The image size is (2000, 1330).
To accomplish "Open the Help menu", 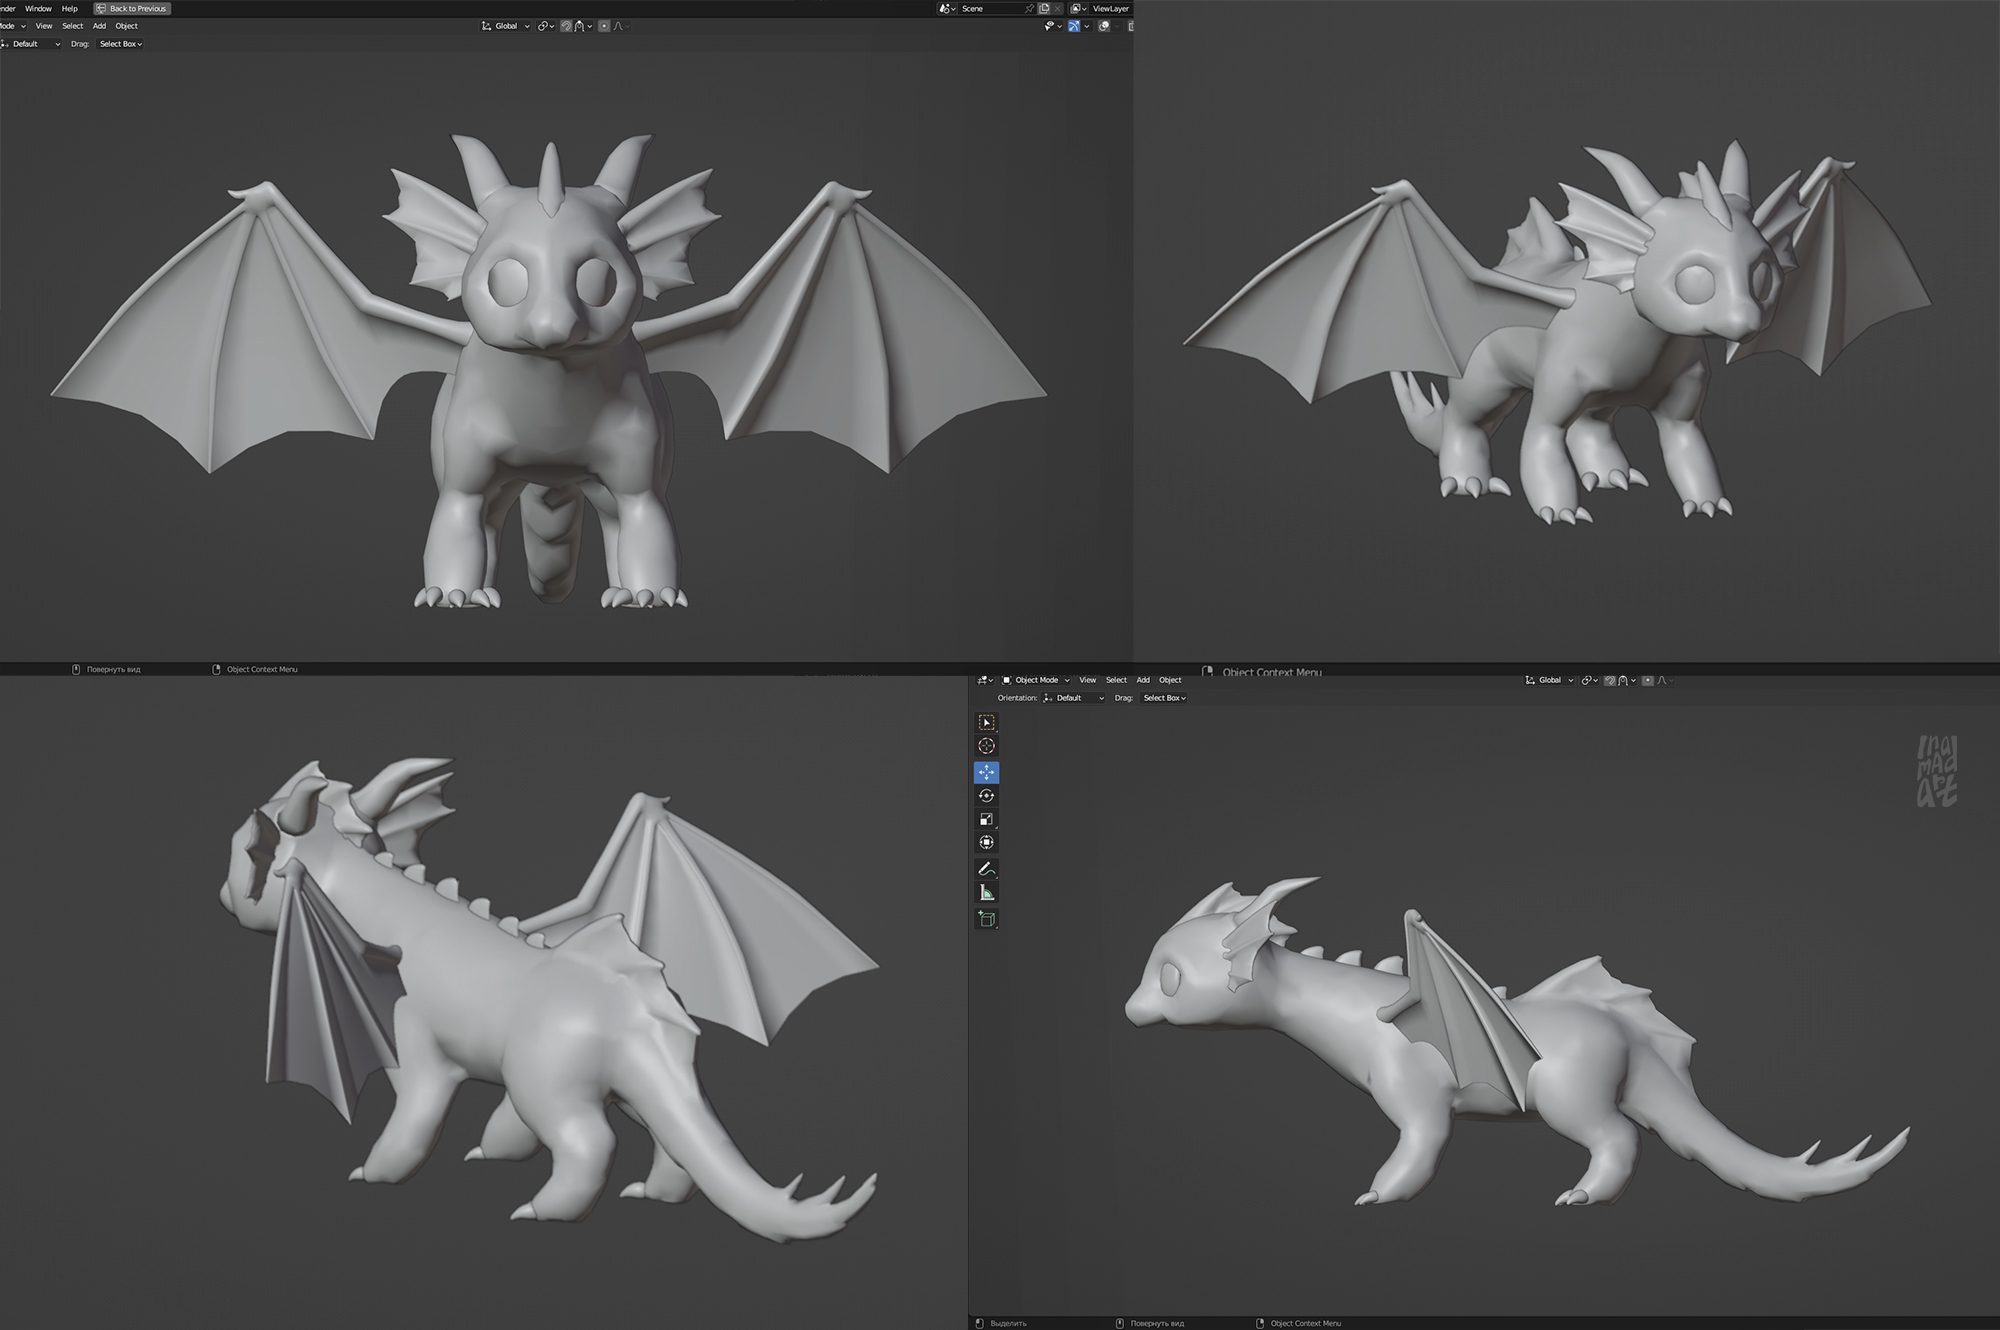I will (69, 8).
